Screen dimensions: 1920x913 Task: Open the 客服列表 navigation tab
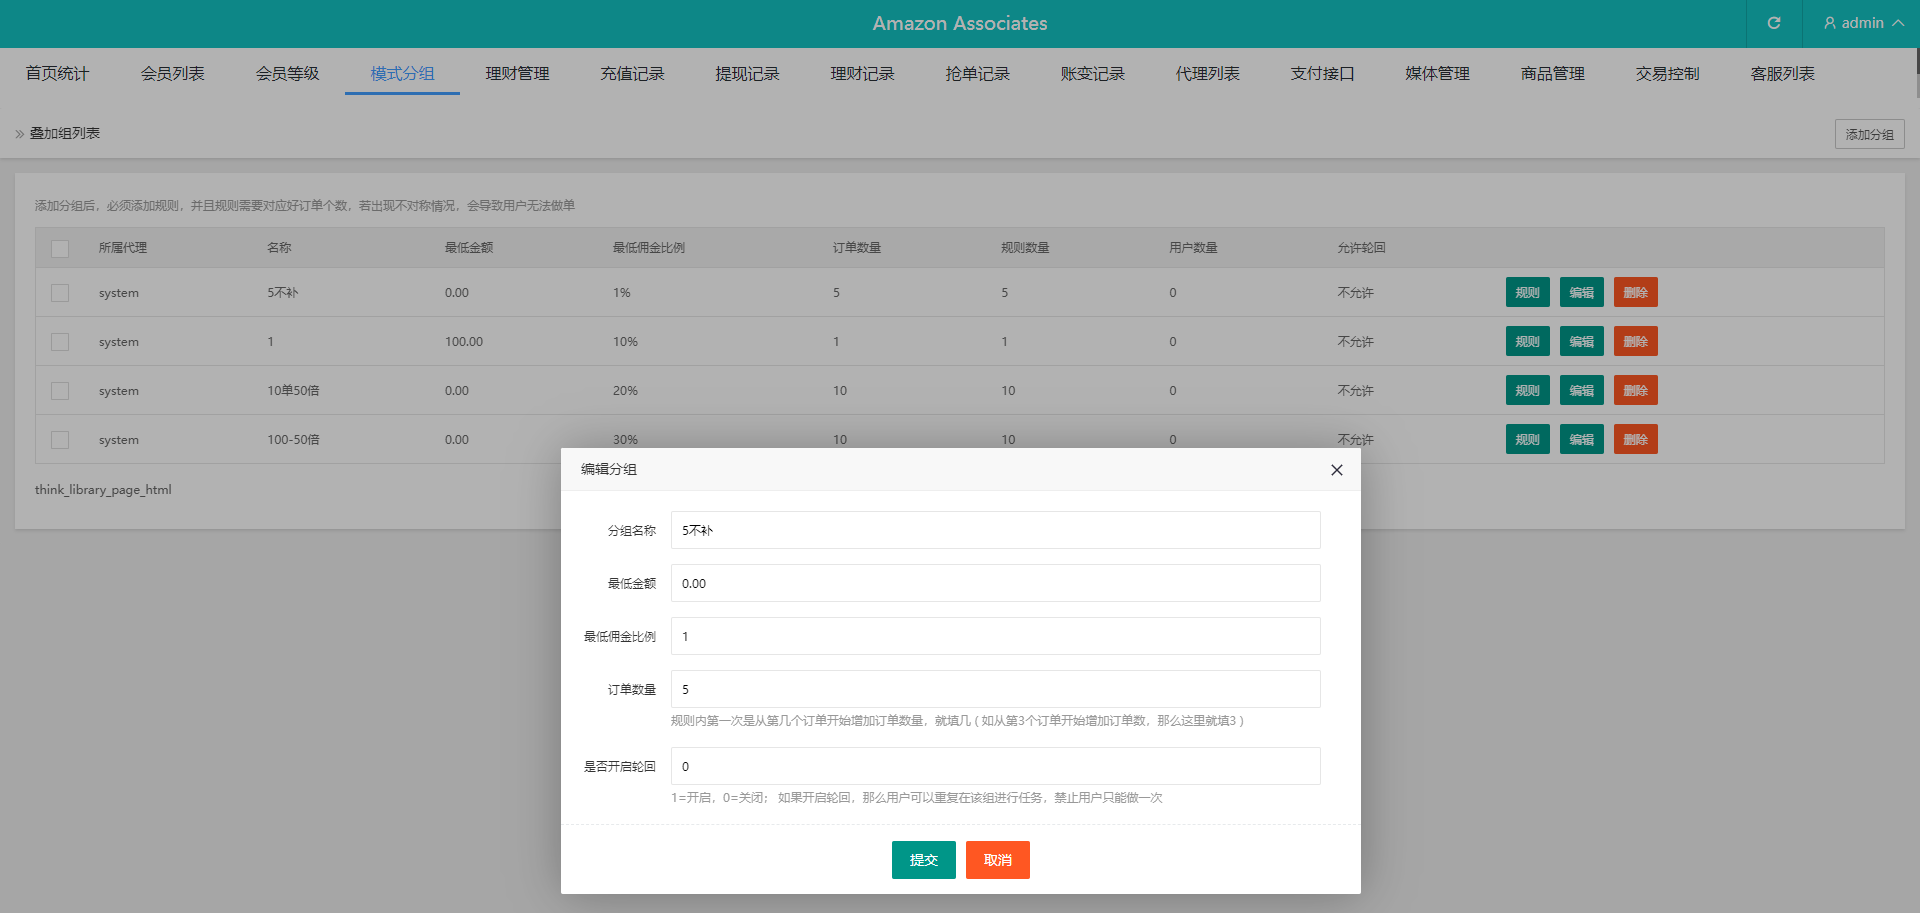(1782, 73)
